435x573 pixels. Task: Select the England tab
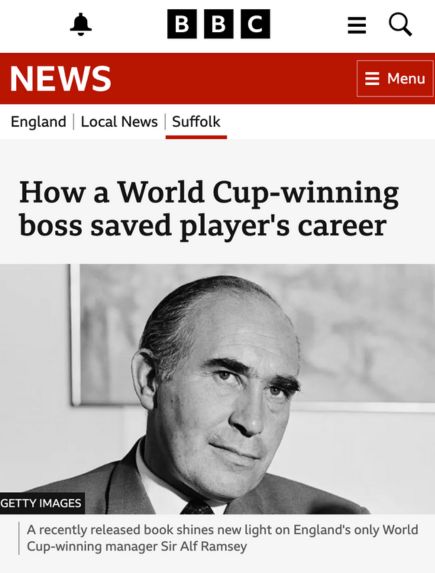click(x=38, y=122)
